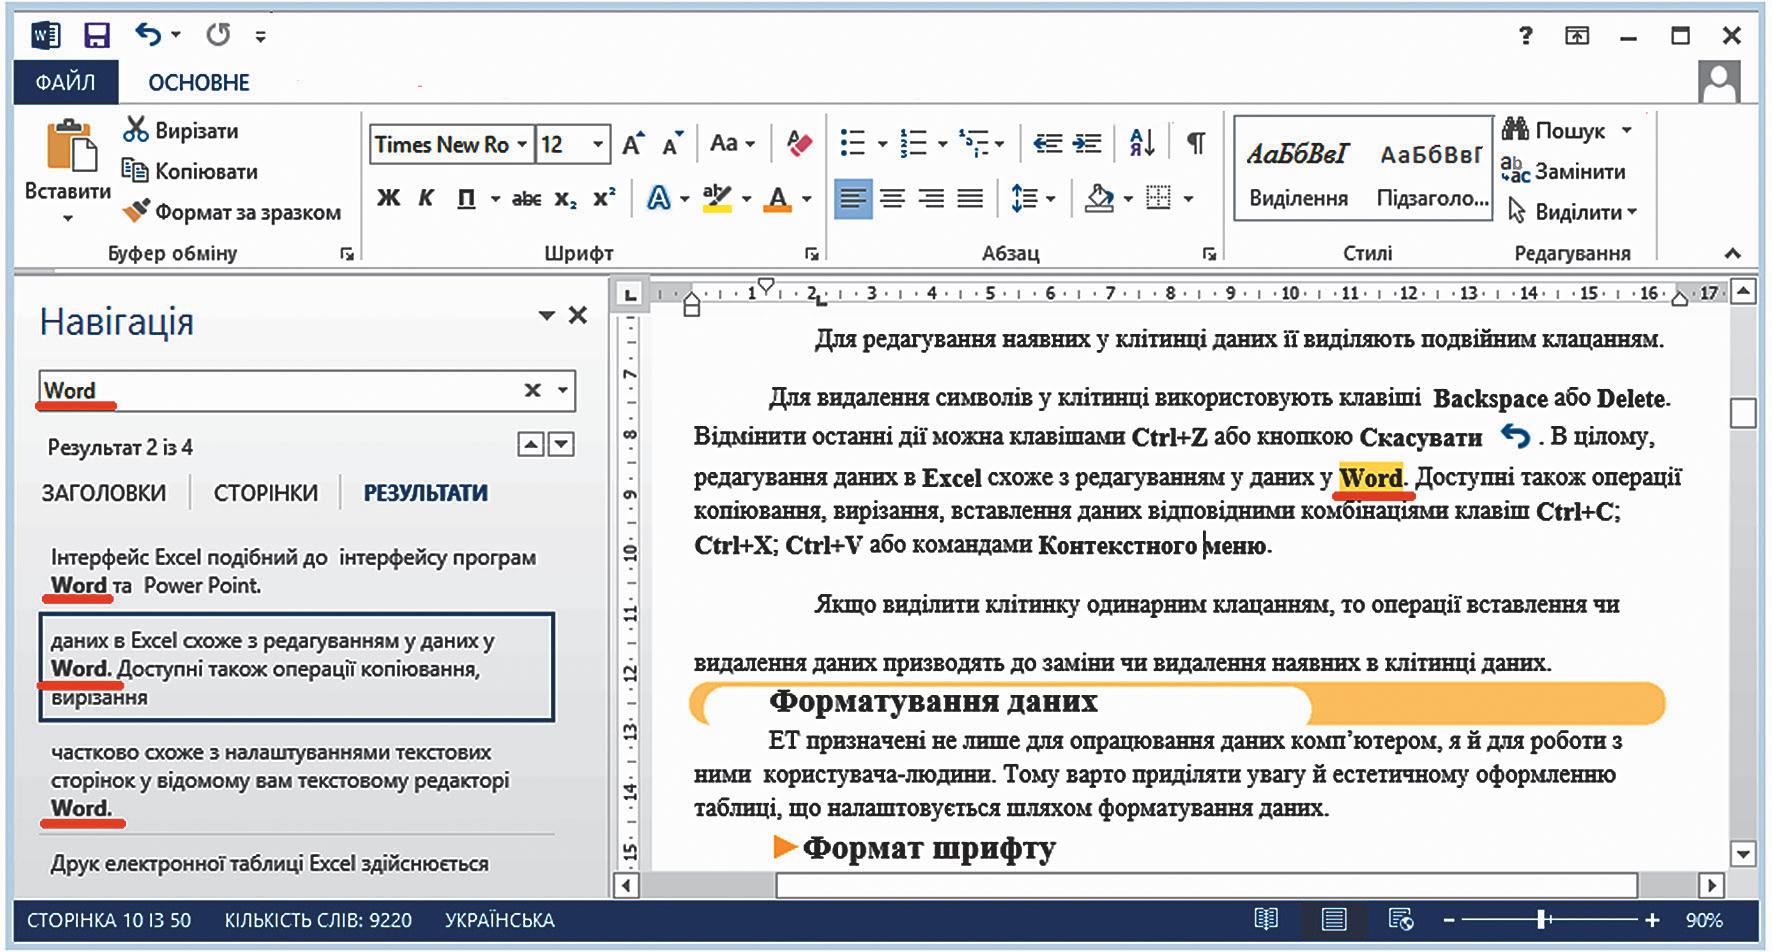Viewport: 1772px width, 952px height.
Task: Switch to the РЕЗУЛЬТАТИ navigation tab
Action: point(426,493)
